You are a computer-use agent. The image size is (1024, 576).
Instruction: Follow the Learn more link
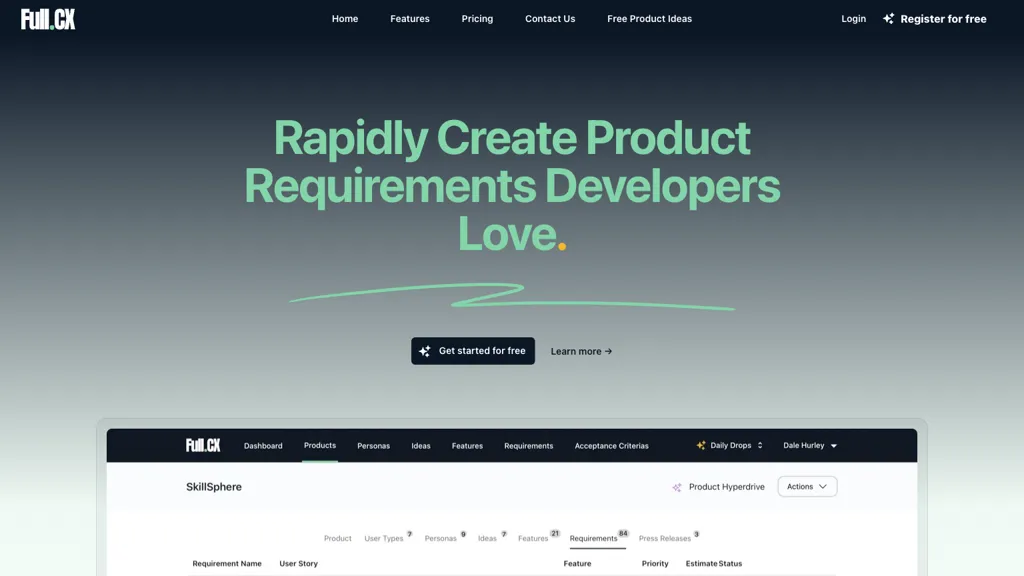point(581,351)
